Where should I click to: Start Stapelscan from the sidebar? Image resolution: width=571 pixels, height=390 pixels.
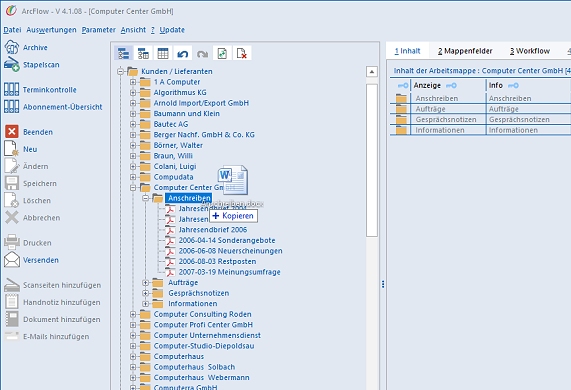pyautogui.click(x=11, y=64)
